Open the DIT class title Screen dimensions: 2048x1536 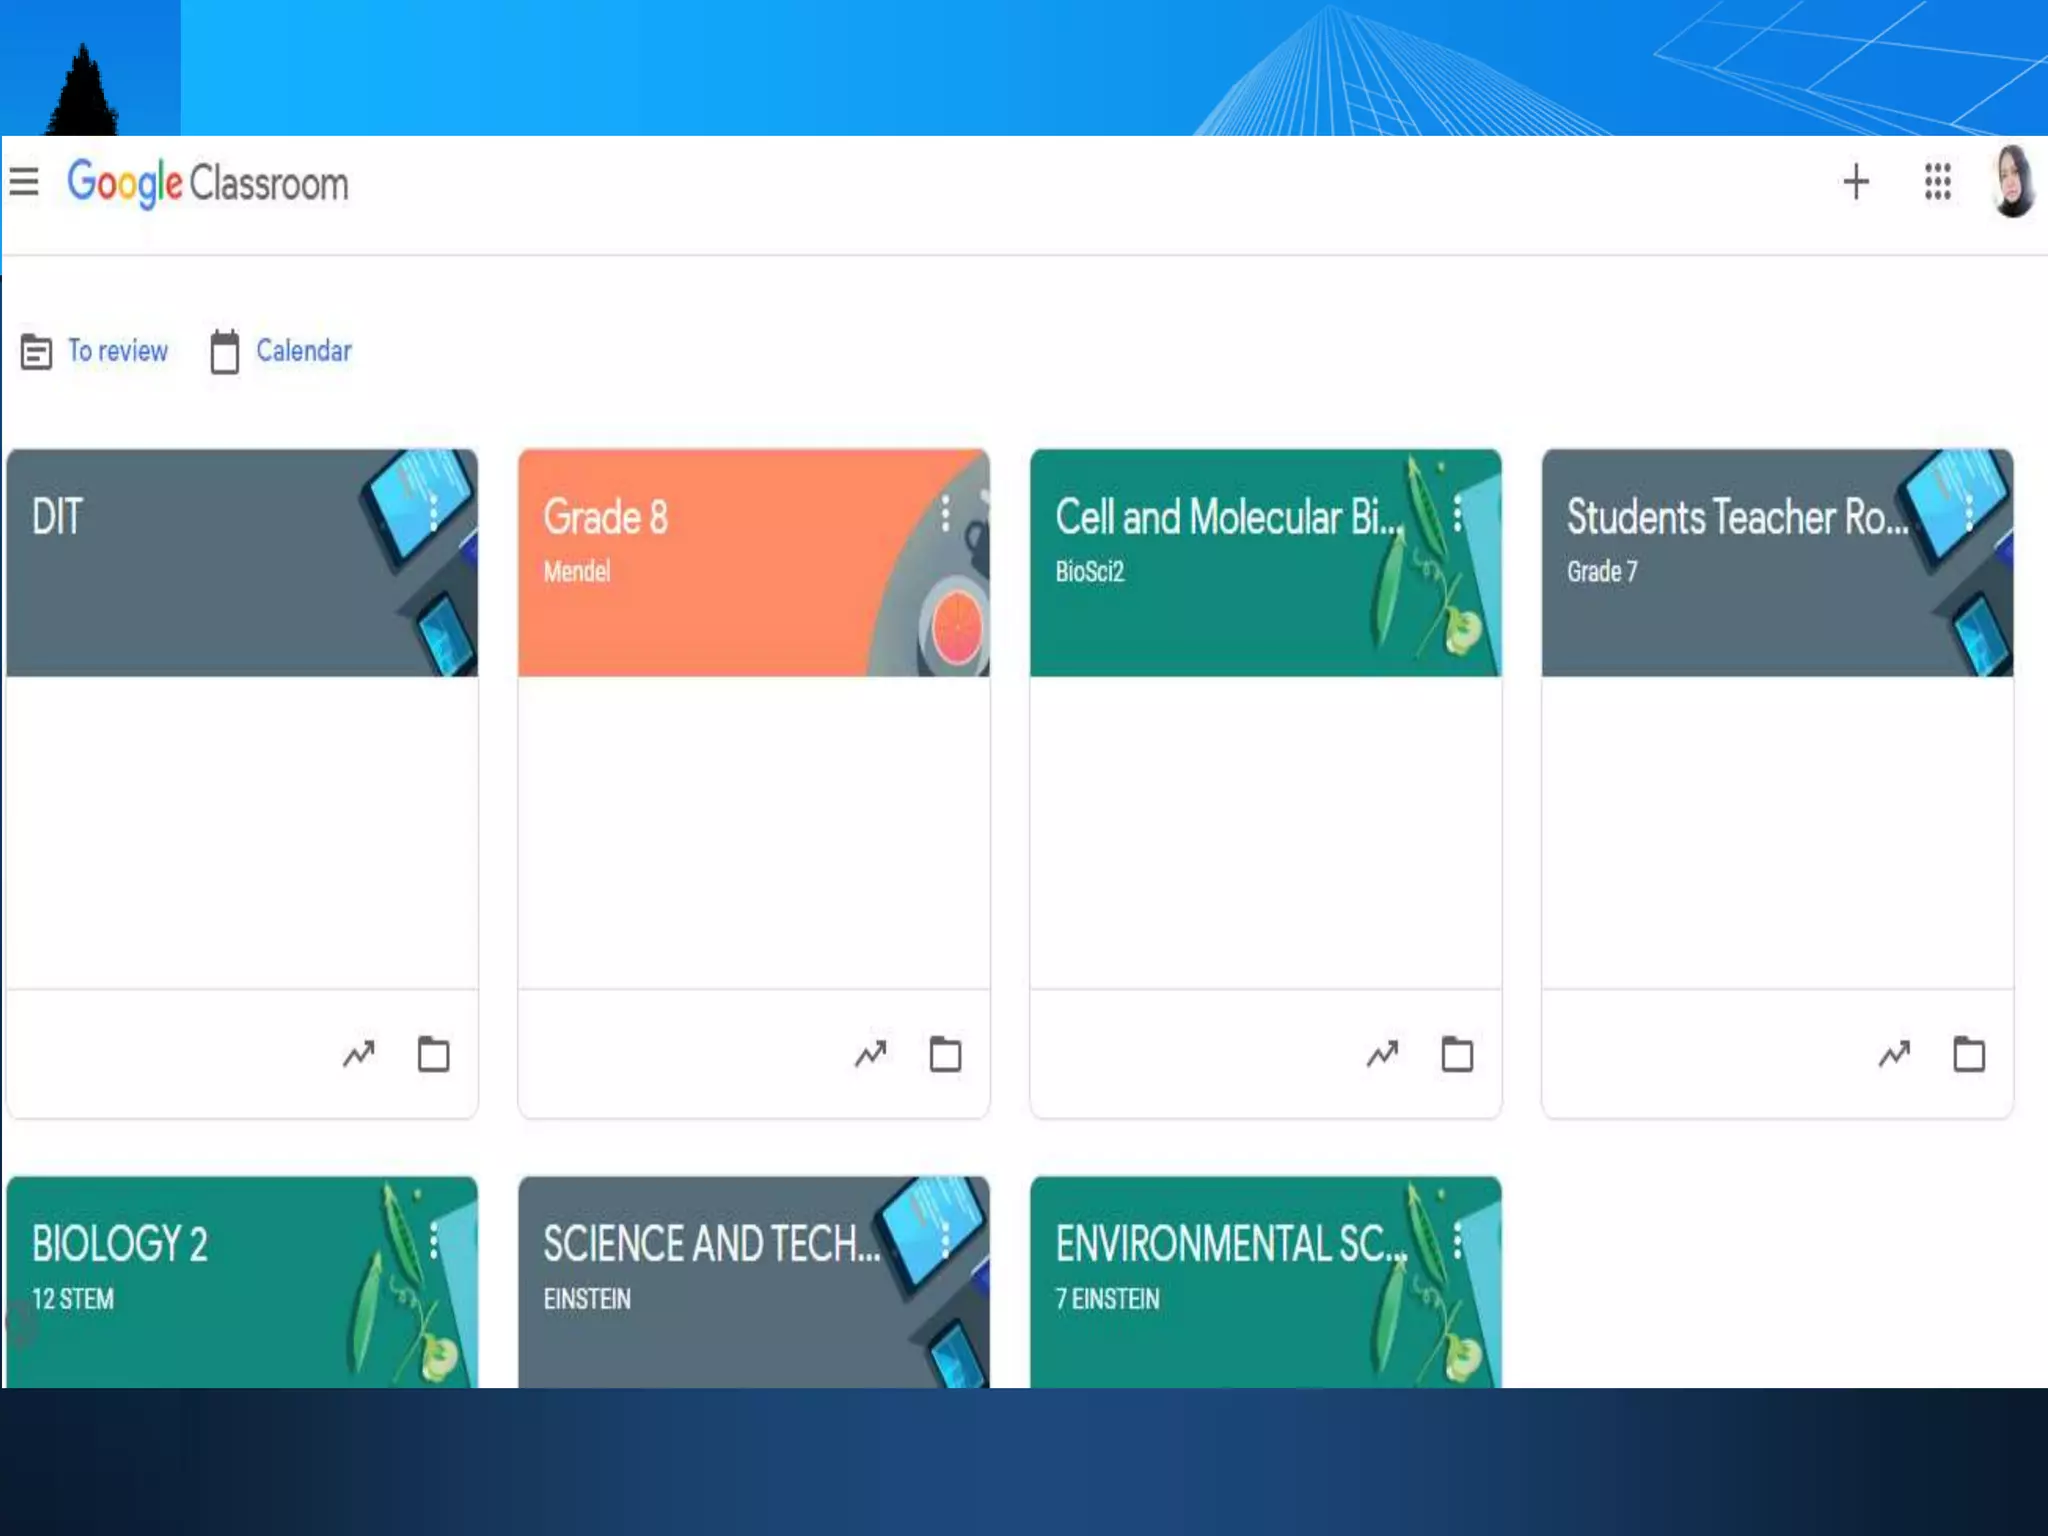[57, 518]
